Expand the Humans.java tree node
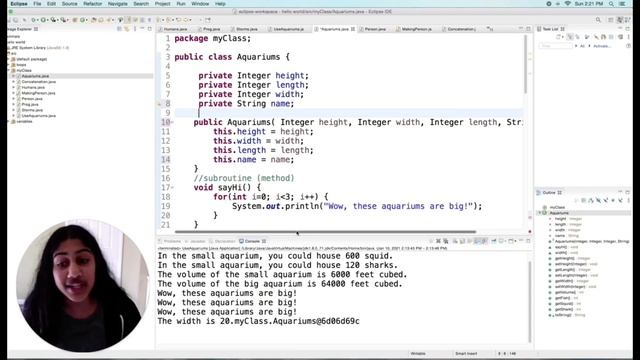Image resolution: width=640 pixels, height=360 pixels. pyautogui.click(x=13, y=87)
